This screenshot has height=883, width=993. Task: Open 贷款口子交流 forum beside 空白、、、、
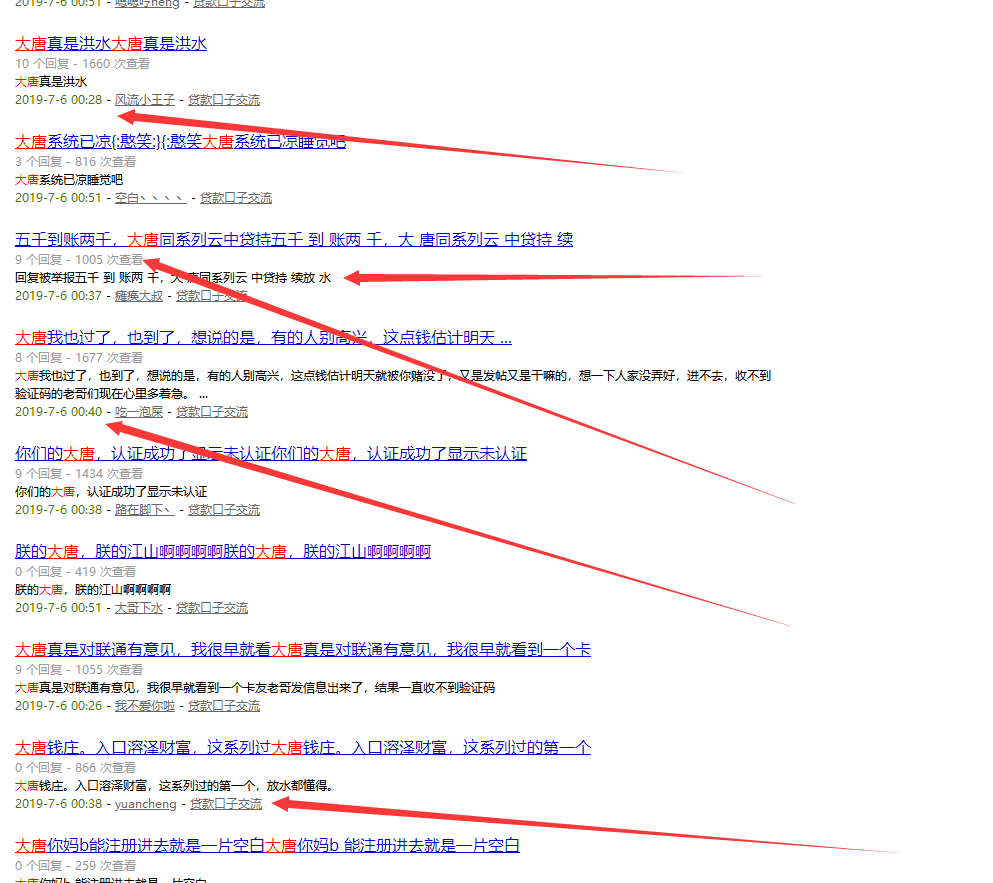click(236, 198)
